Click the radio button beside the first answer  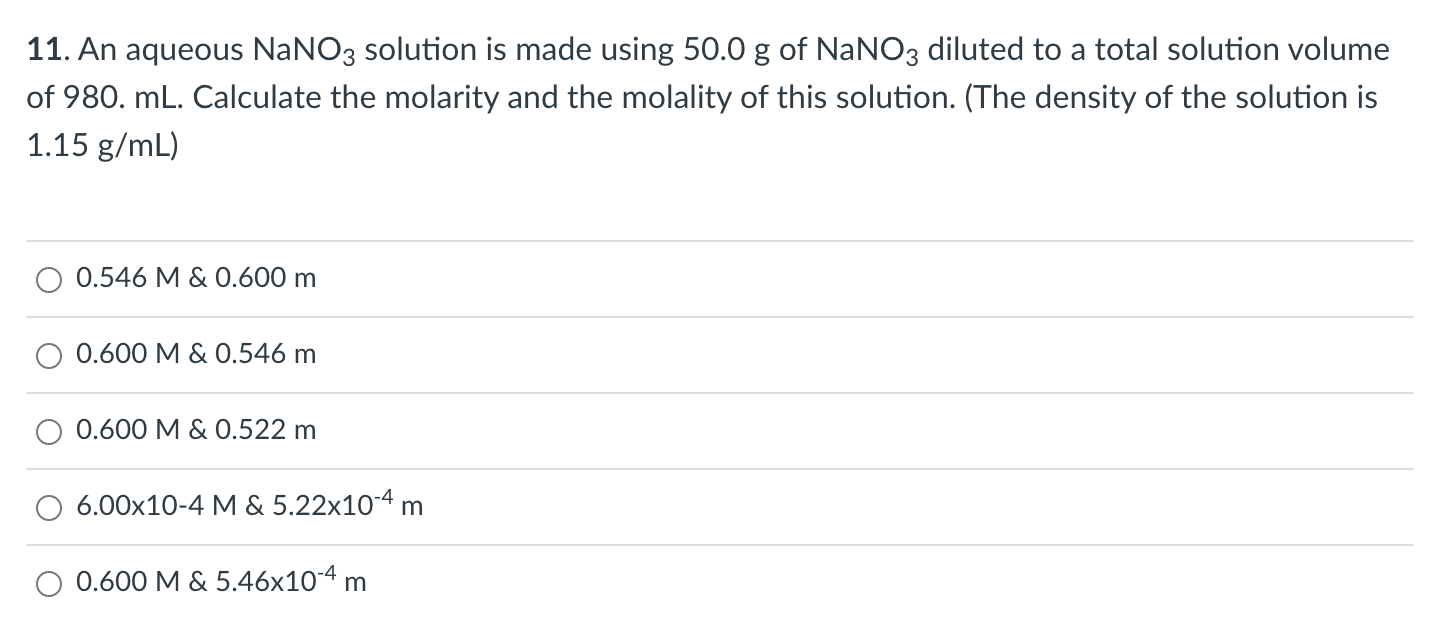(48, 279)
